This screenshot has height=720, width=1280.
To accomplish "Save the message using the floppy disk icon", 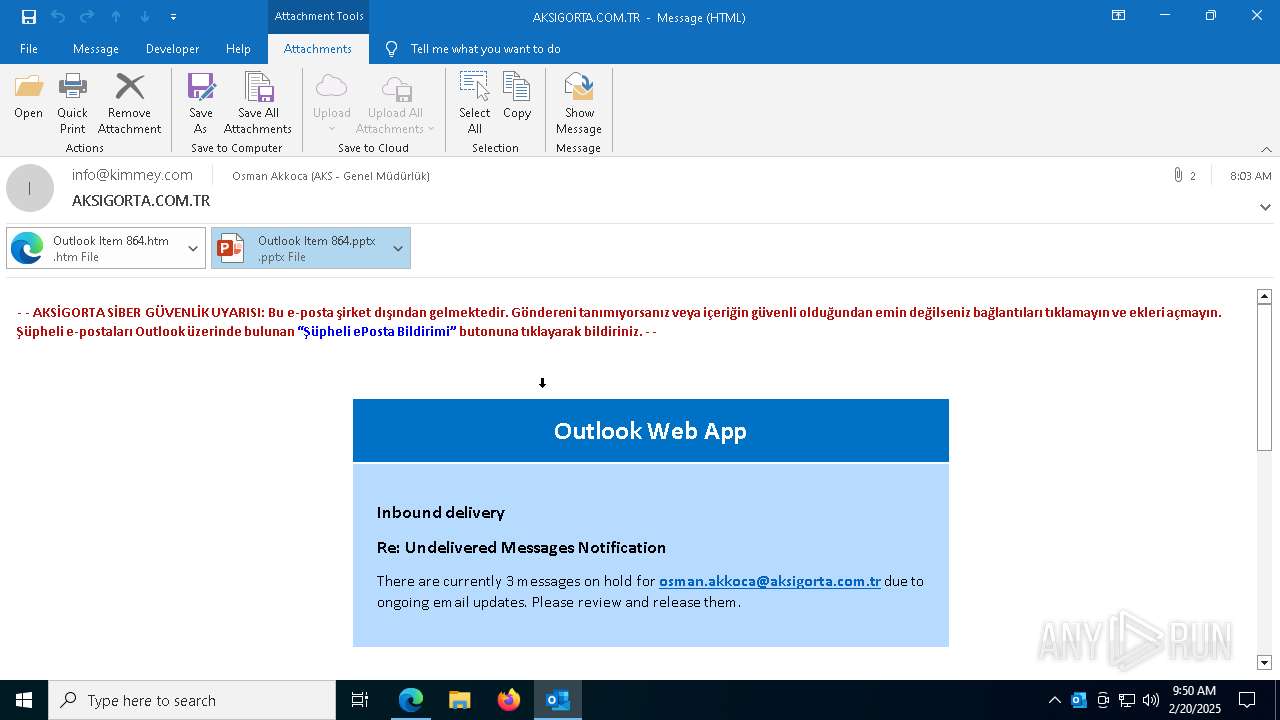I will pyautogui.click(x=29, y=17).
